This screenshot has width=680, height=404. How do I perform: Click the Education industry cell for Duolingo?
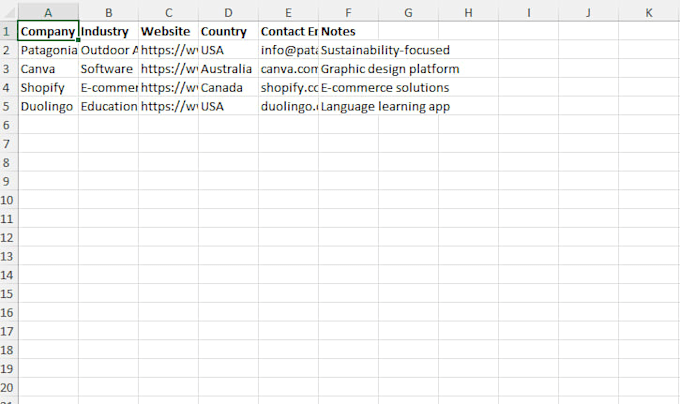pyautogui.click(x=108, y=106)
